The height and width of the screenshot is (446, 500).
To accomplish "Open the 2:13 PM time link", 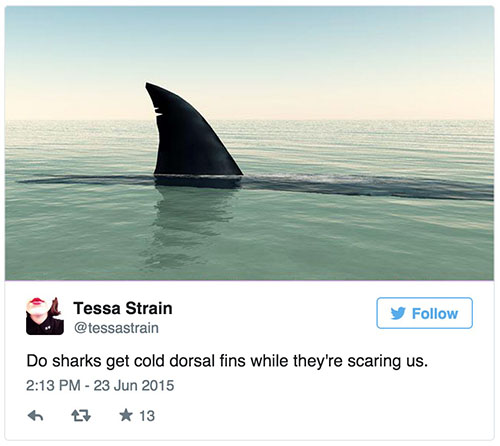I will (53, 386).
